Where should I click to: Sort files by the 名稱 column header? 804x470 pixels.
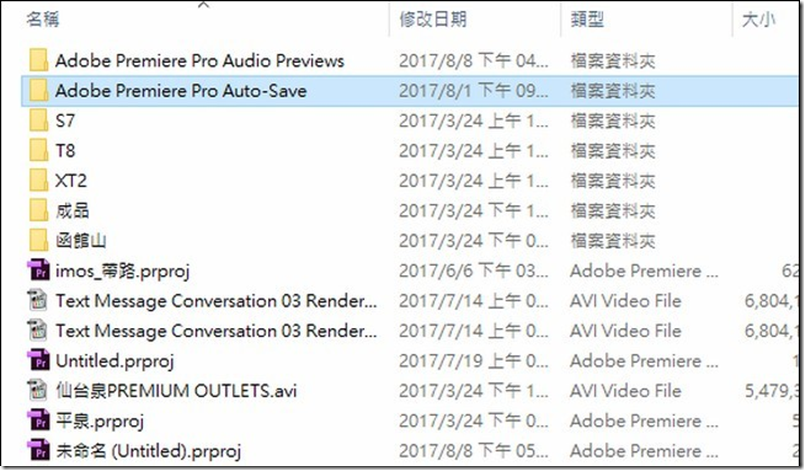click(43, 19)
